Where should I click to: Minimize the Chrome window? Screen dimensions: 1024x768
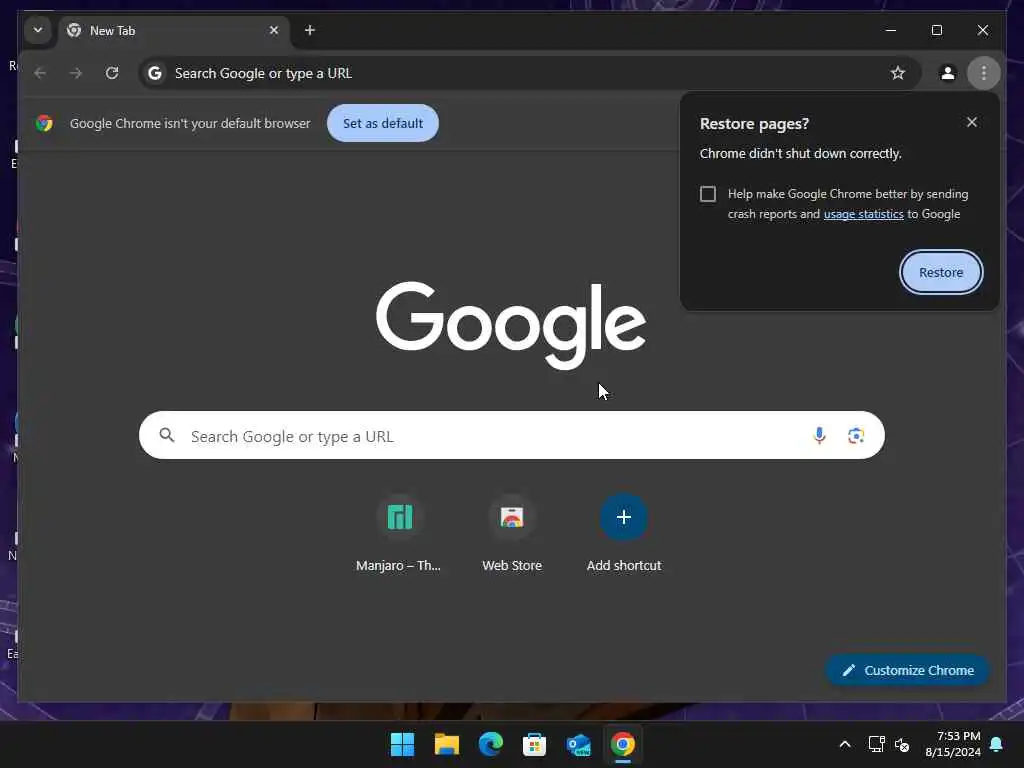[x=891, y=30]
